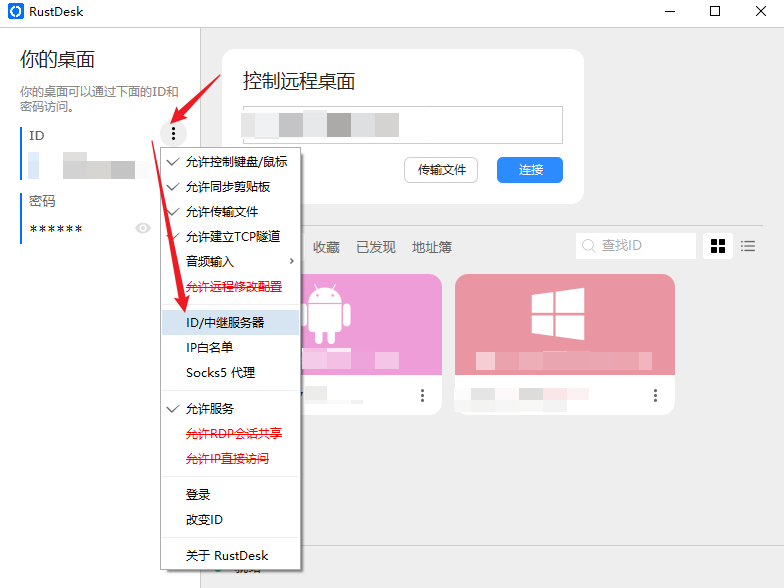Click the 连接 button
The height and width of the screenshot is (588, 784).
(x=530, y=170)
